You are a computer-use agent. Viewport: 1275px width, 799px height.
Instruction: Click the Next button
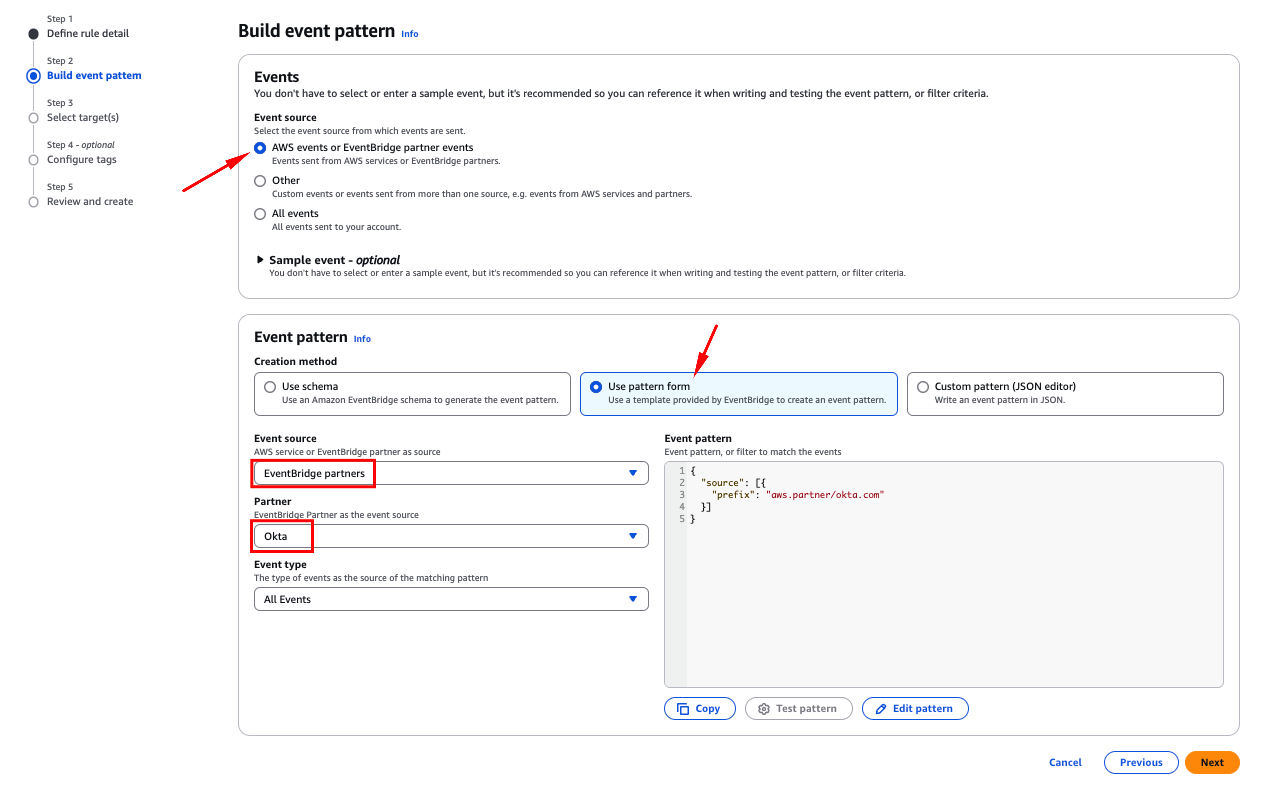click(1212, 762)
